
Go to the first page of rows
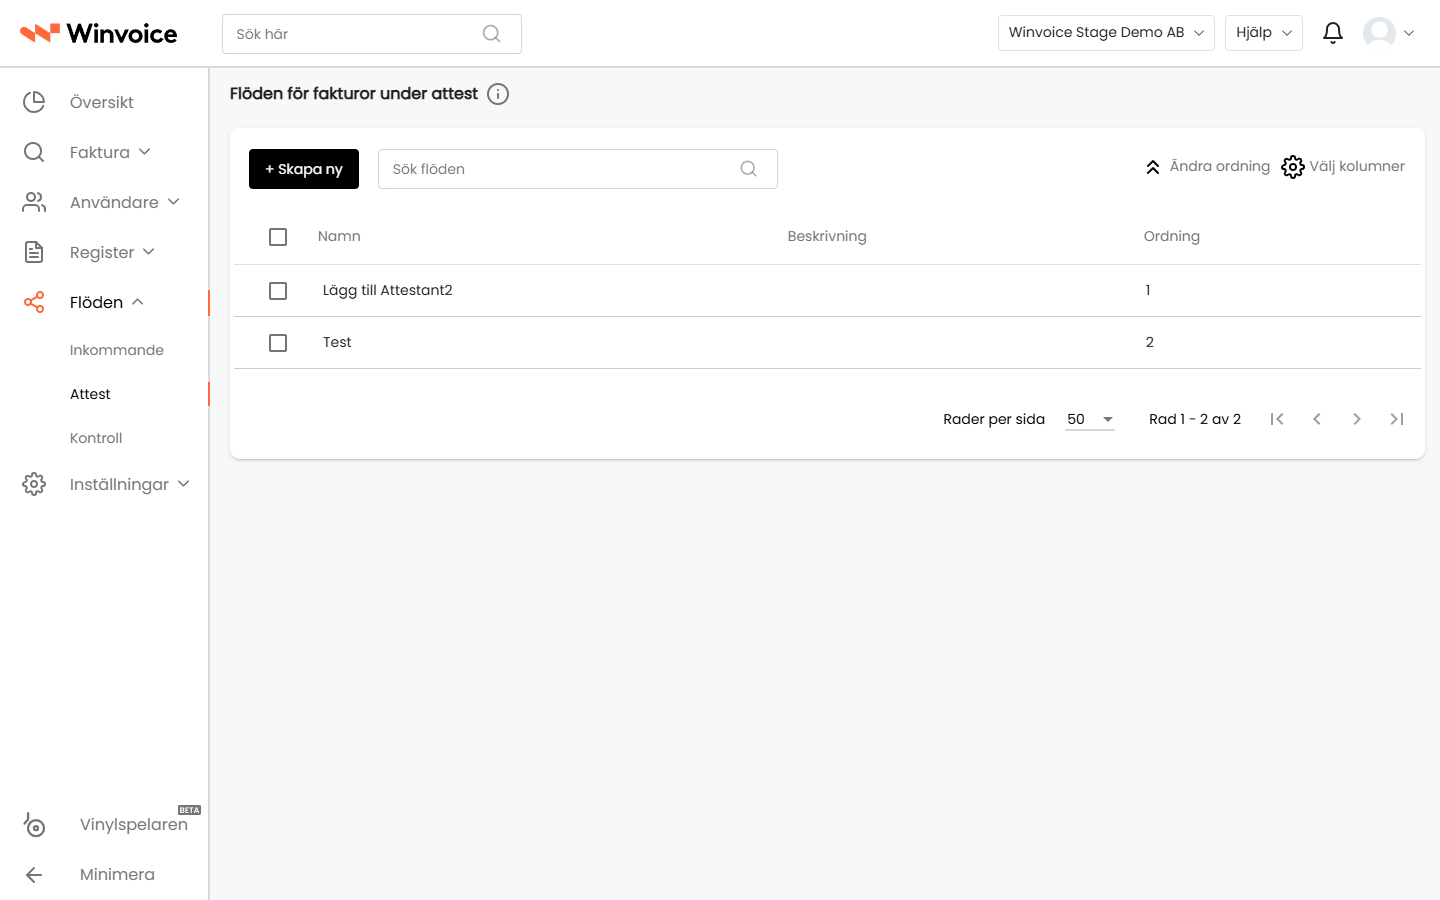[x=1277, y=419]
